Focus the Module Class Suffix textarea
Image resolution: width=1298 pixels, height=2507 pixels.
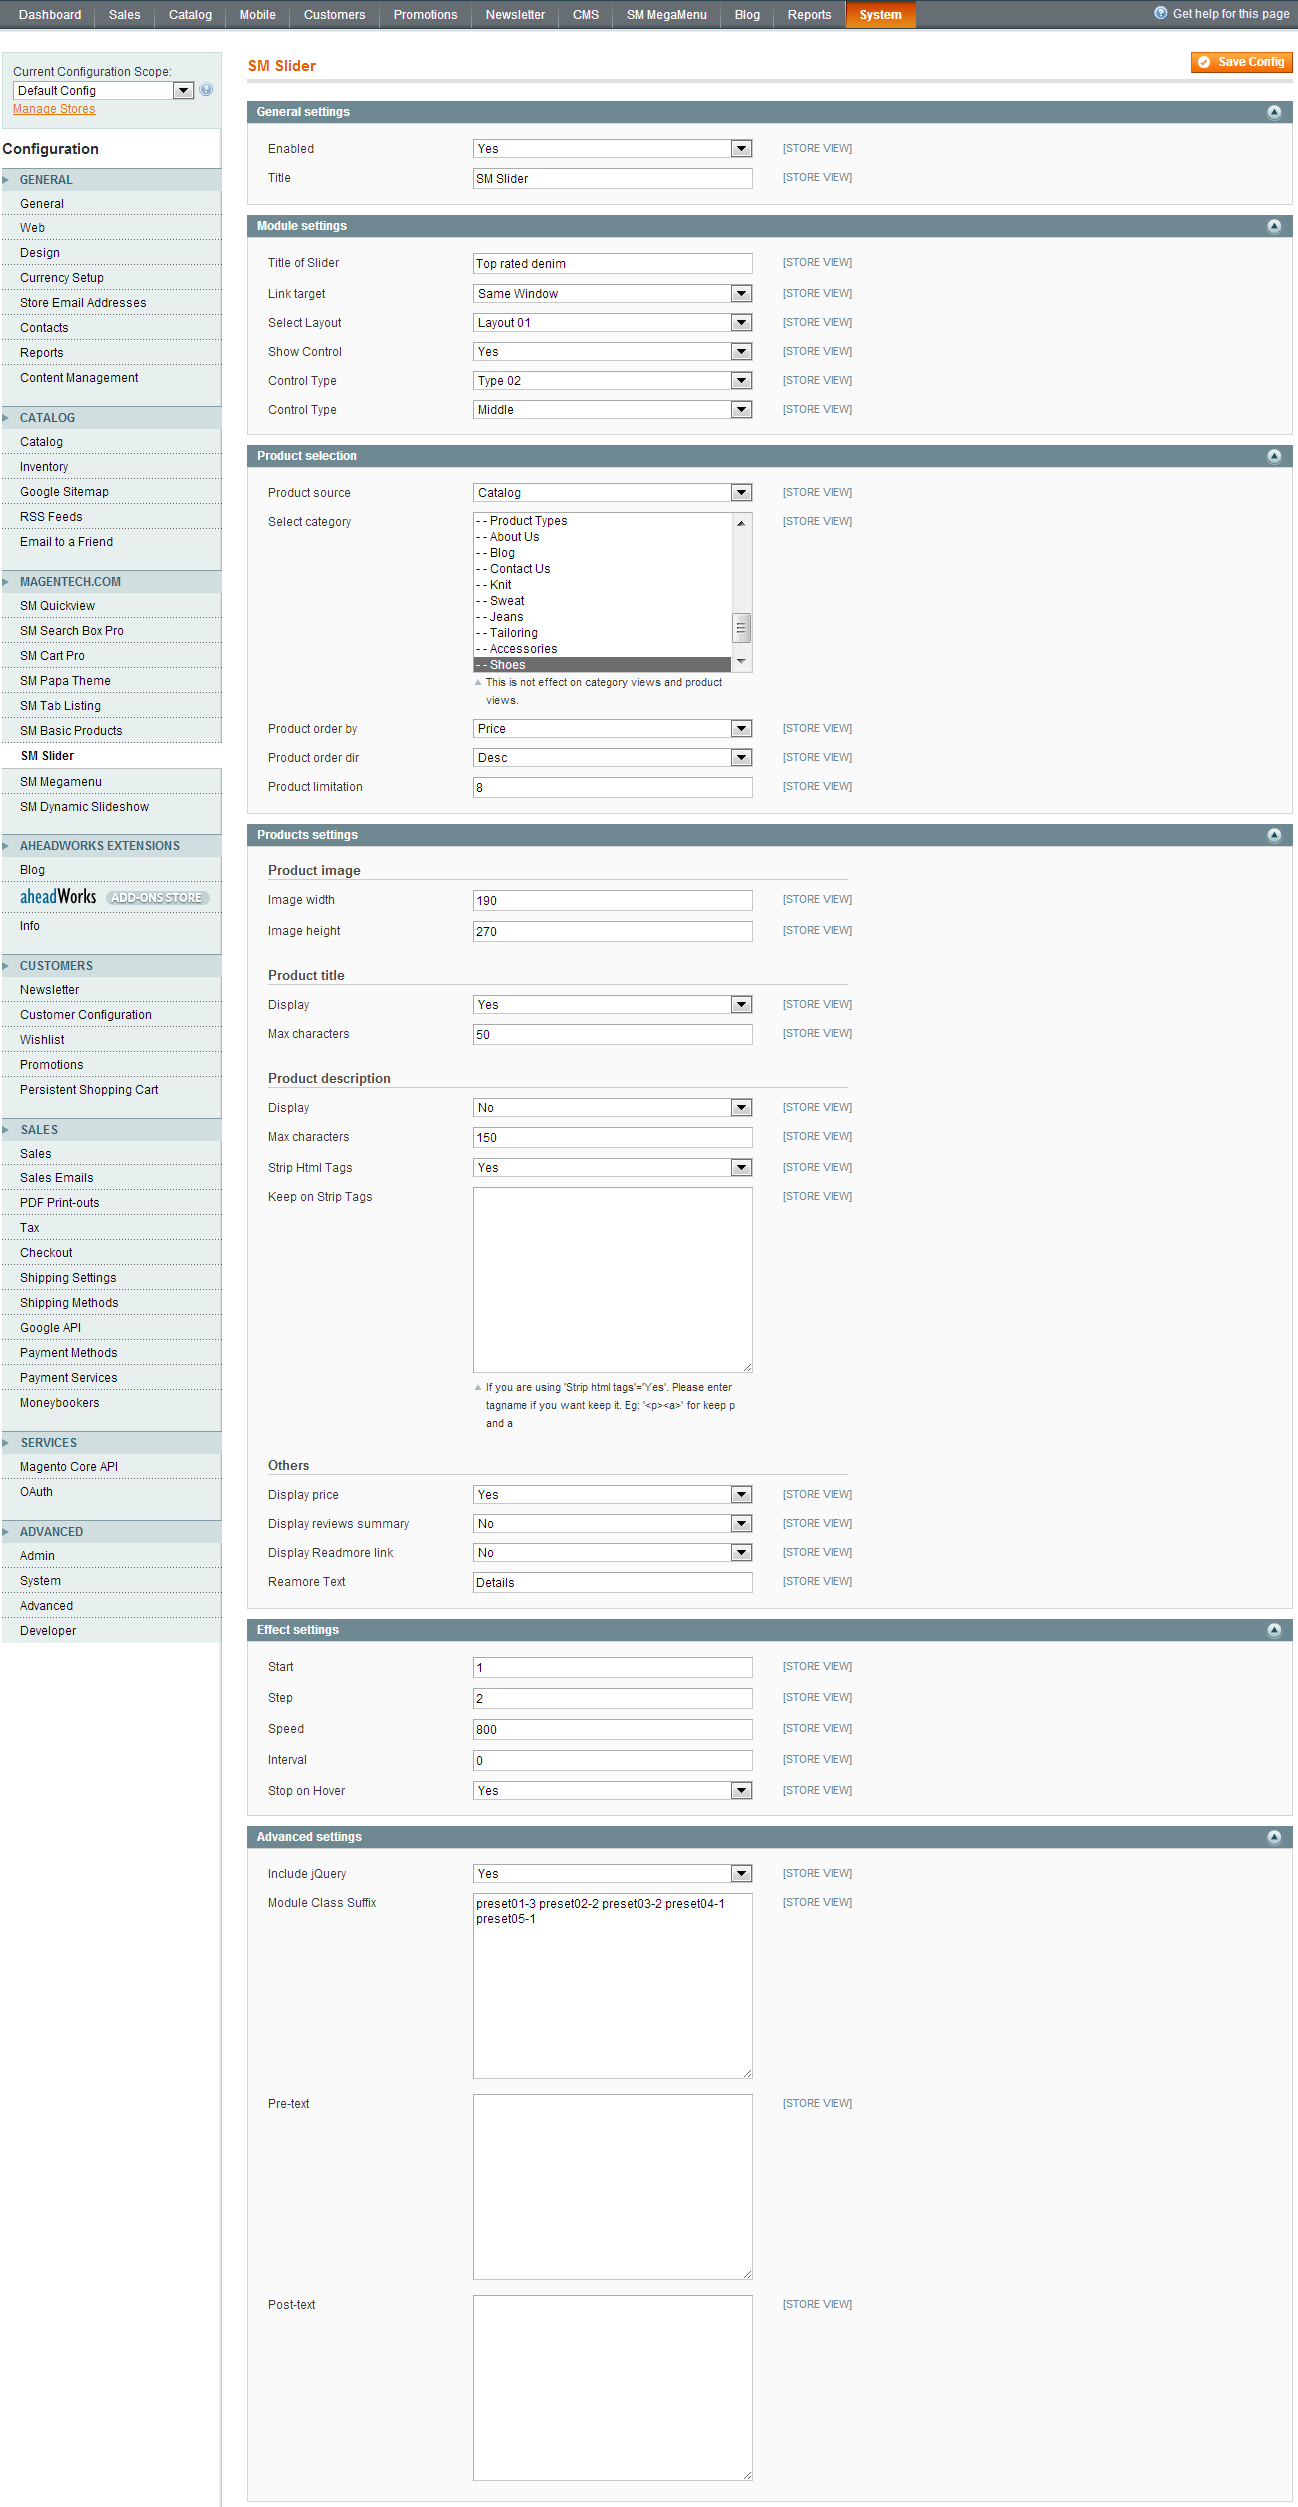coord(612,1986)
